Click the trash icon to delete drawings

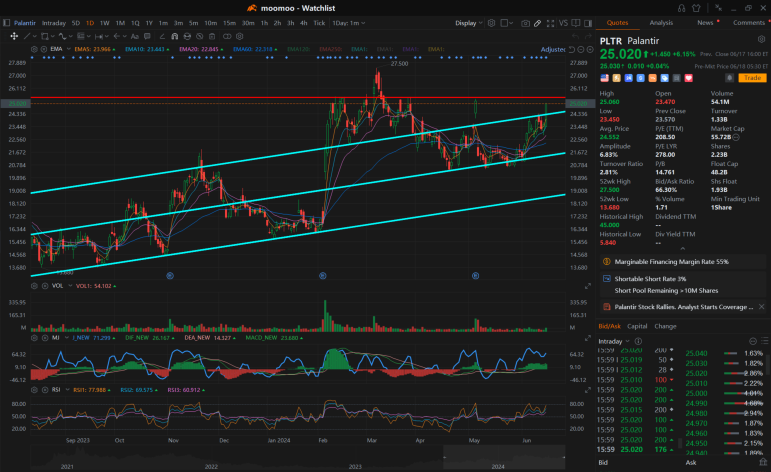(212, 36)
